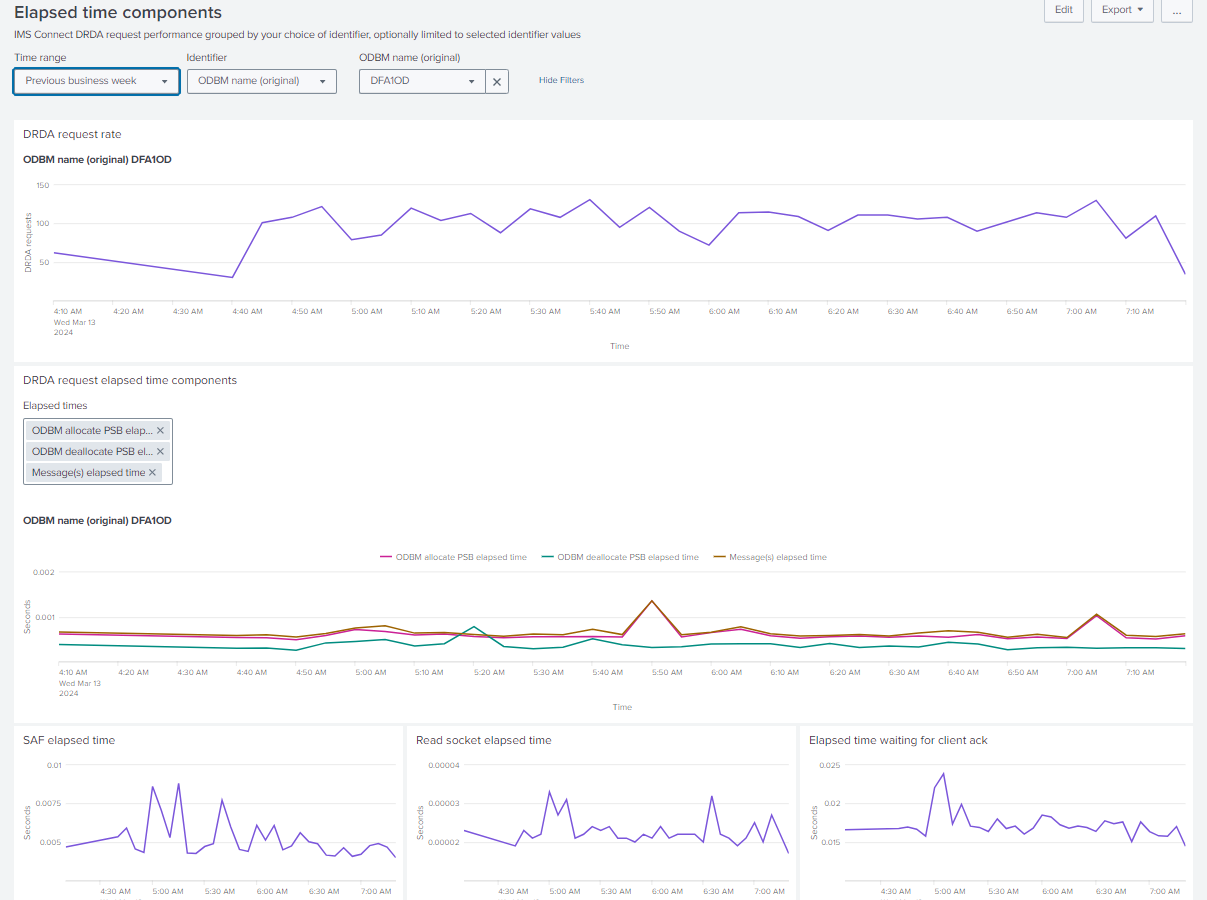1207x900 pixels.
Task: Open the Time range dropdown
Action: (96, 81)
